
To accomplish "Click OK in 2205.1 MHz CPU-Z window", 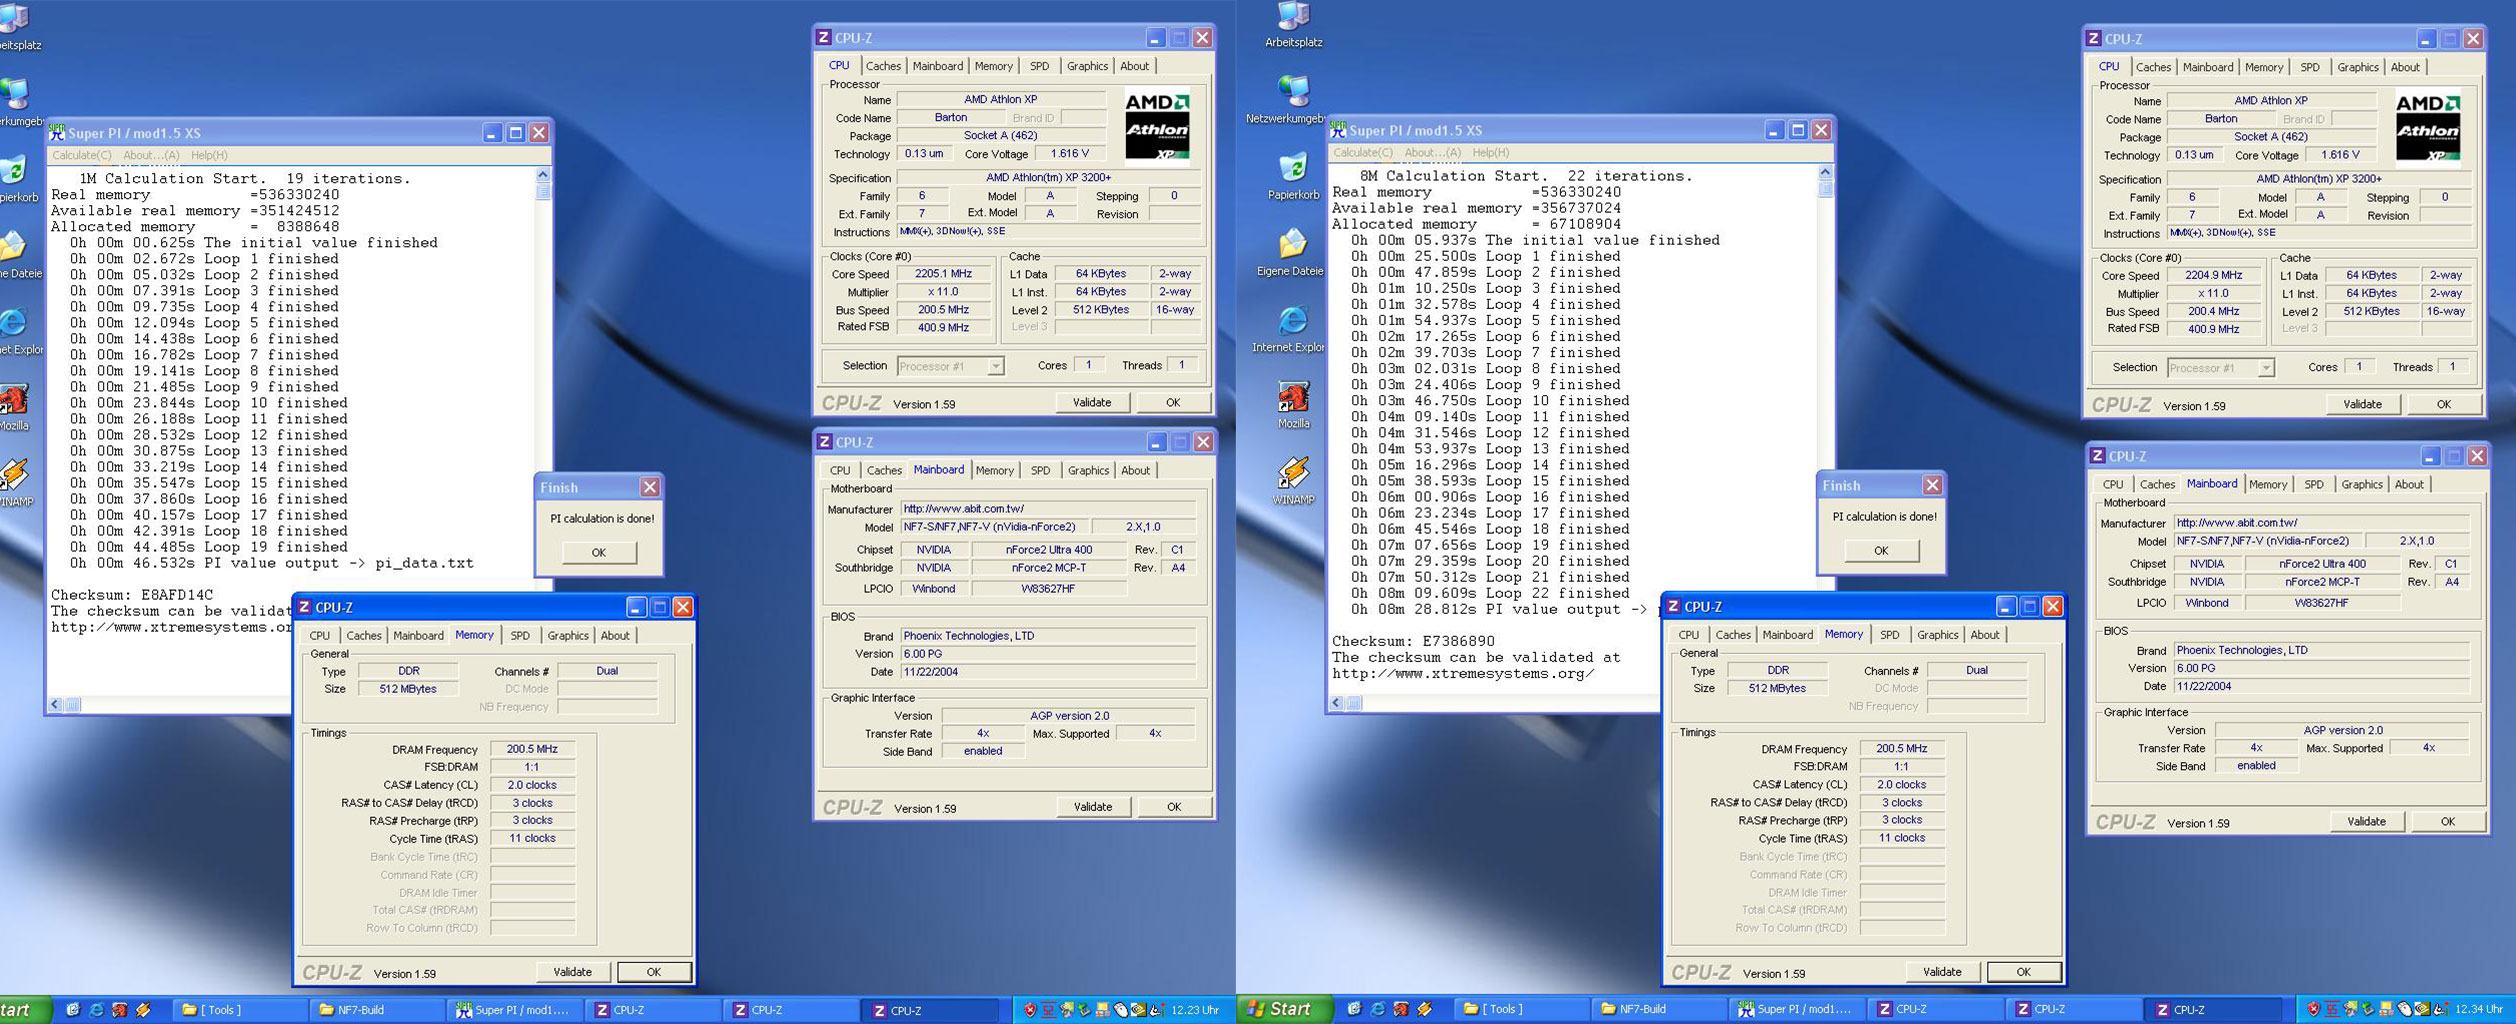I will coord(1173,402).
